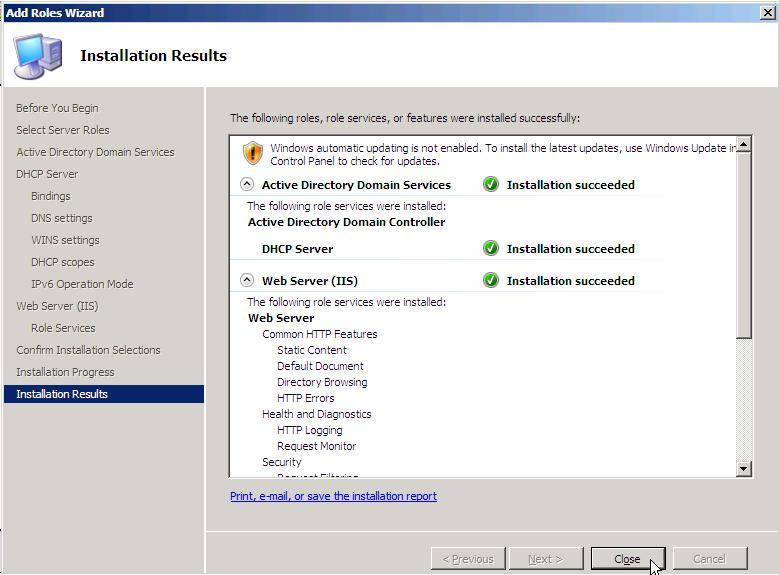This screenshot has width=779, height=575.
Task: Click green checkmark beside Active Directory Domain Services
Action: coord(490,185)
